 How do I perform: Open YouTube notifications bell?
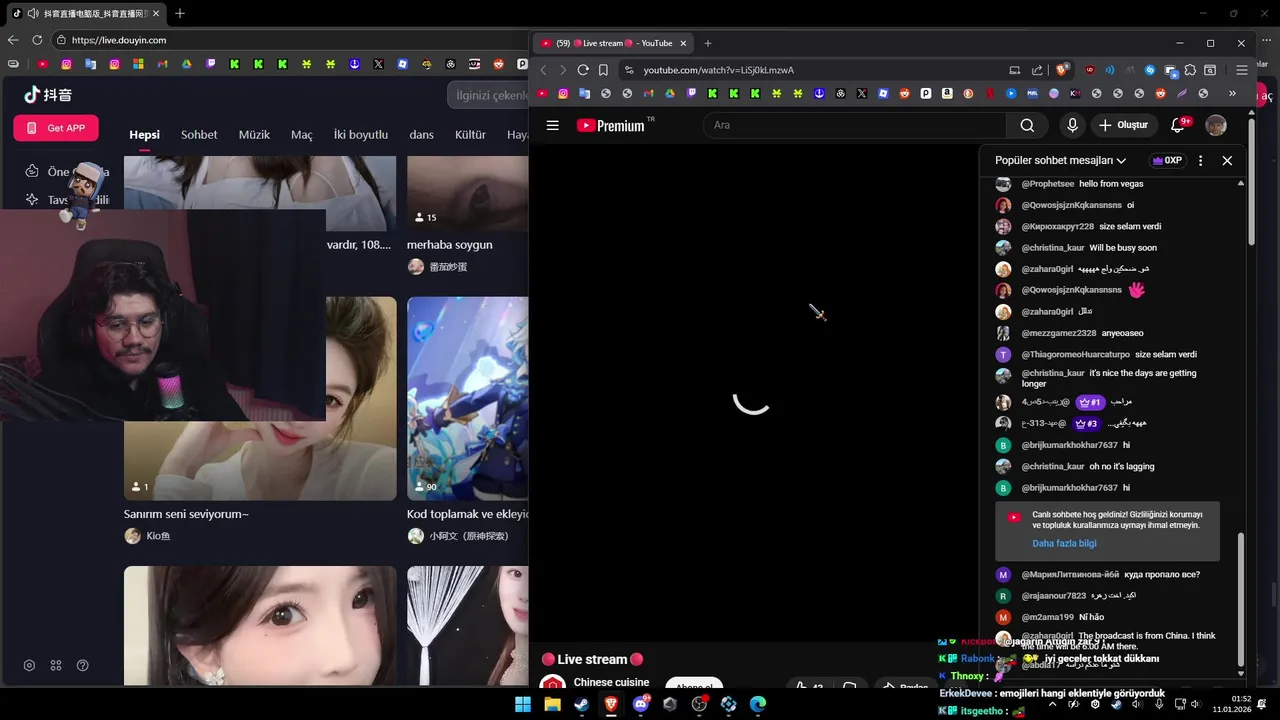pyautogui.click(x=1178, y=125)
